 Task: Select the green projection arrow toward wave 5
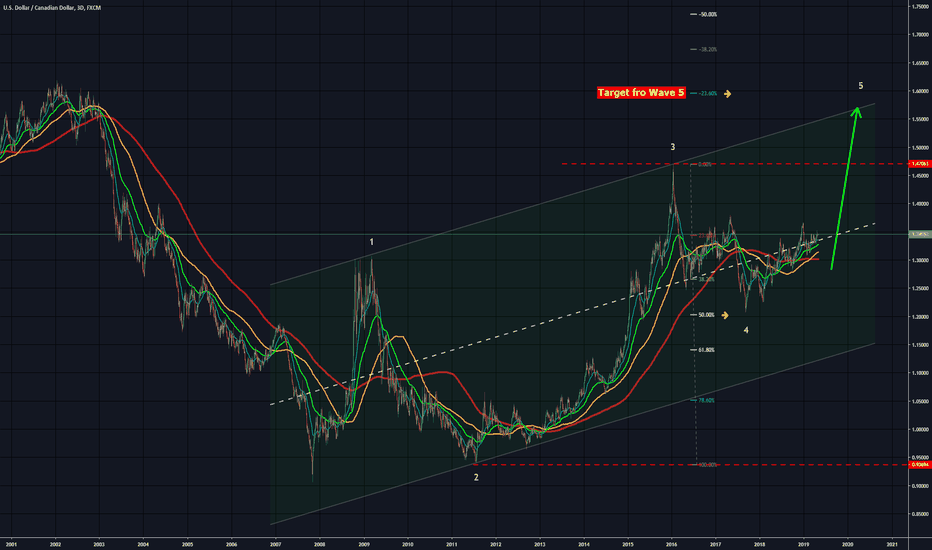[x=844, y=188]
